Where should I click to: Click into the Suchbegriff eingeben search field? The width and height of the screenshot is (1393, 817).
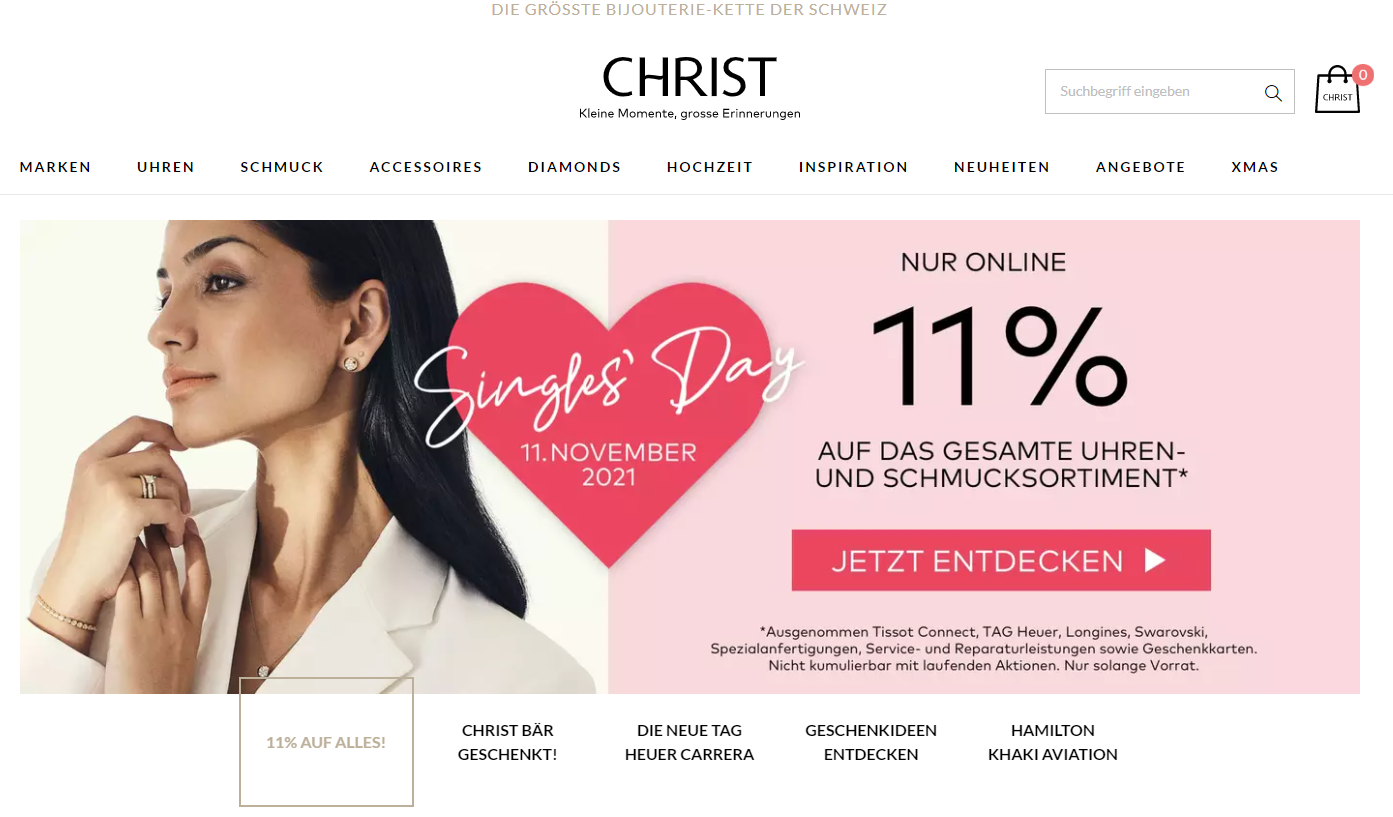(1155, 91)
